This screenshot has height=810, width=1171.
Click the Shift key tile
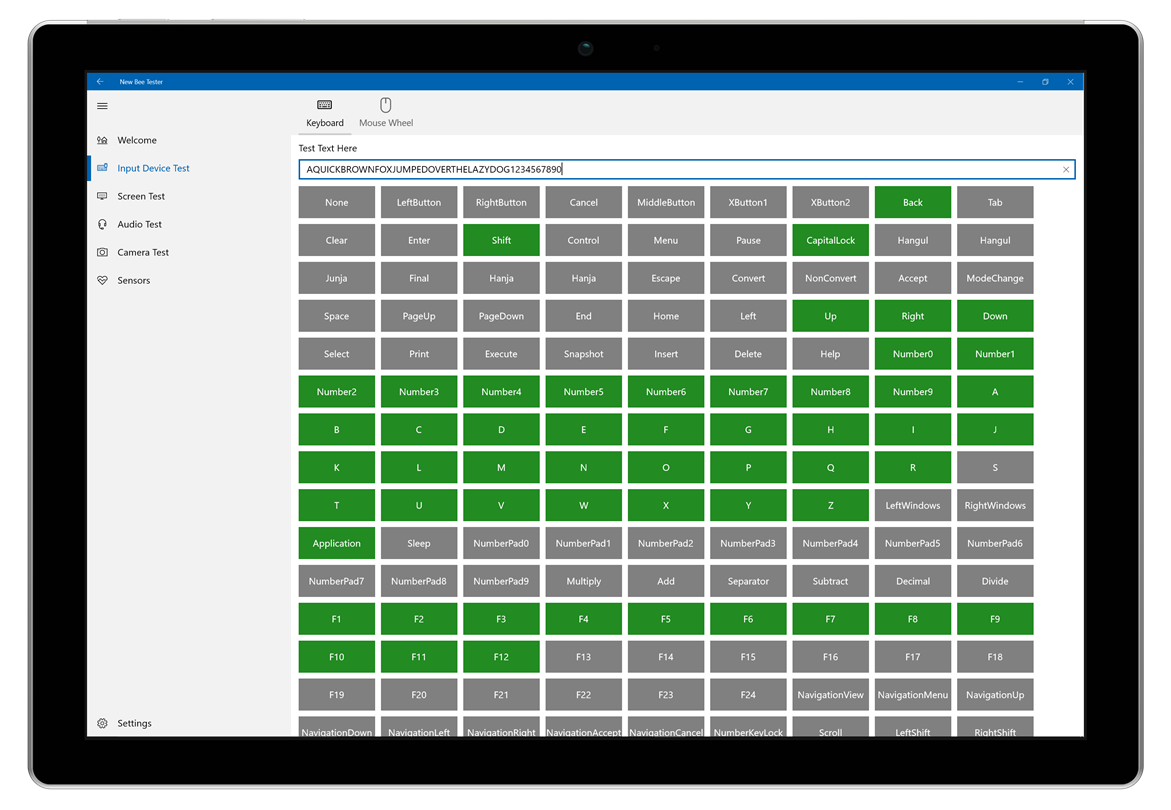(x=501, y=240)
